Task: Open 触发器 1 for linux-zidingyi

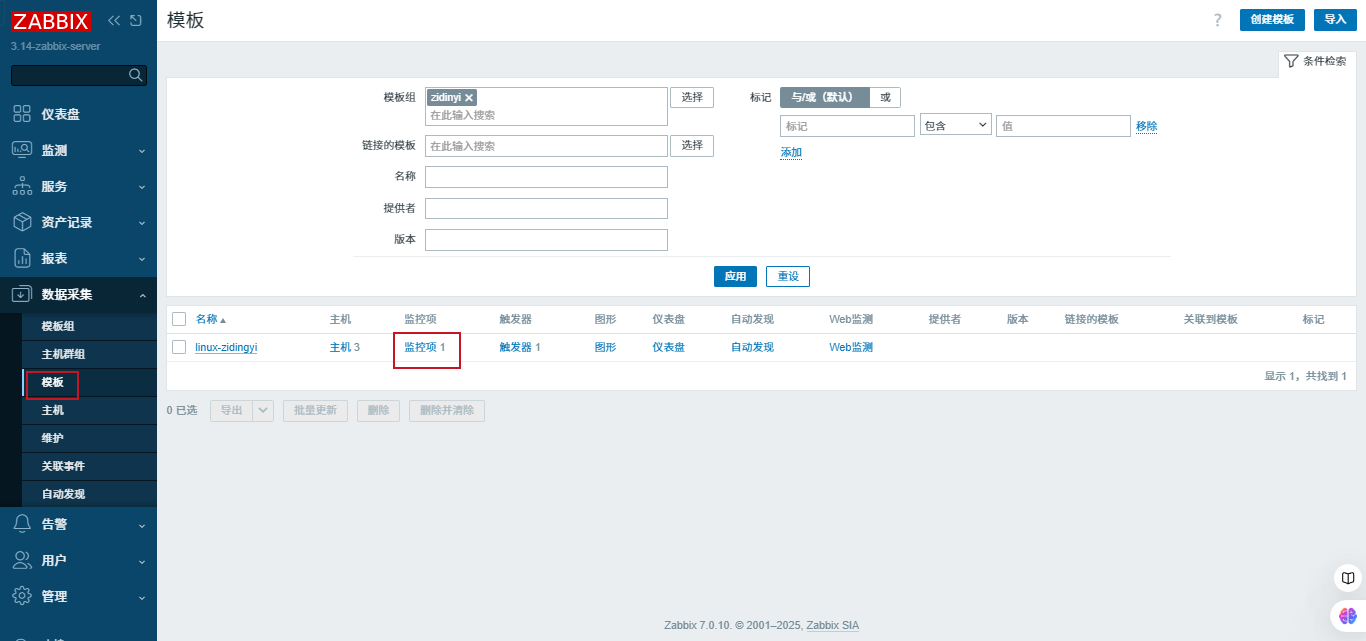Action: (x=520, y=347)
